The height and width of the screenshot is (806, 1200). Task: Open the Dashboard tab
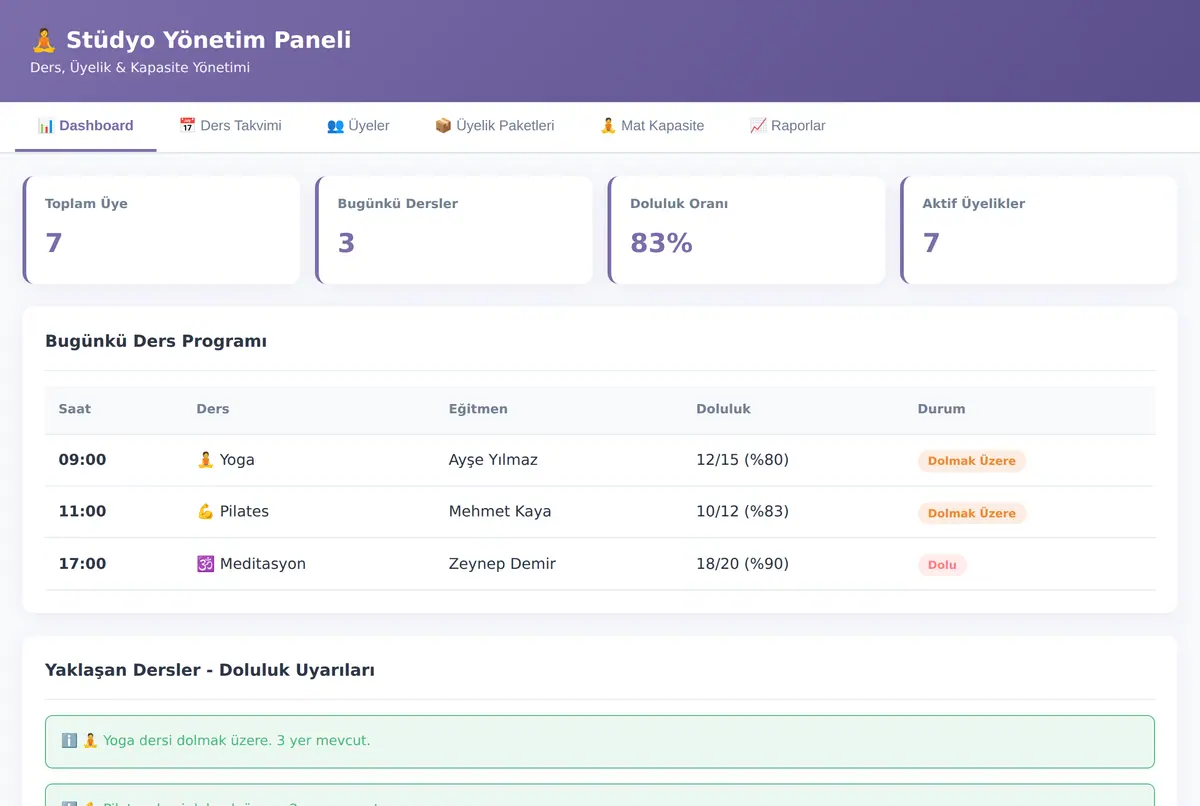pos(85,126)
